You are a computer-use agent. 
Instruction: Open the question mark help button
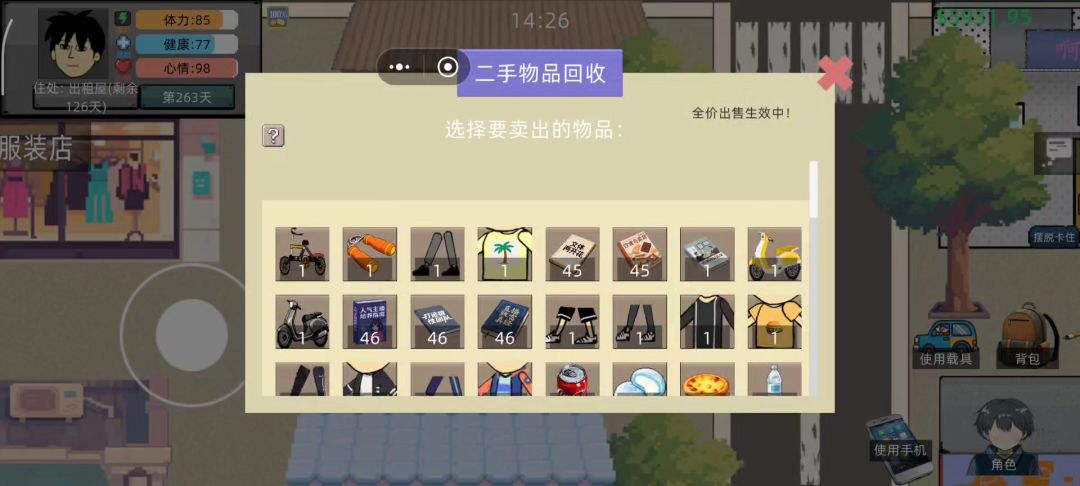tap(273, 136)
